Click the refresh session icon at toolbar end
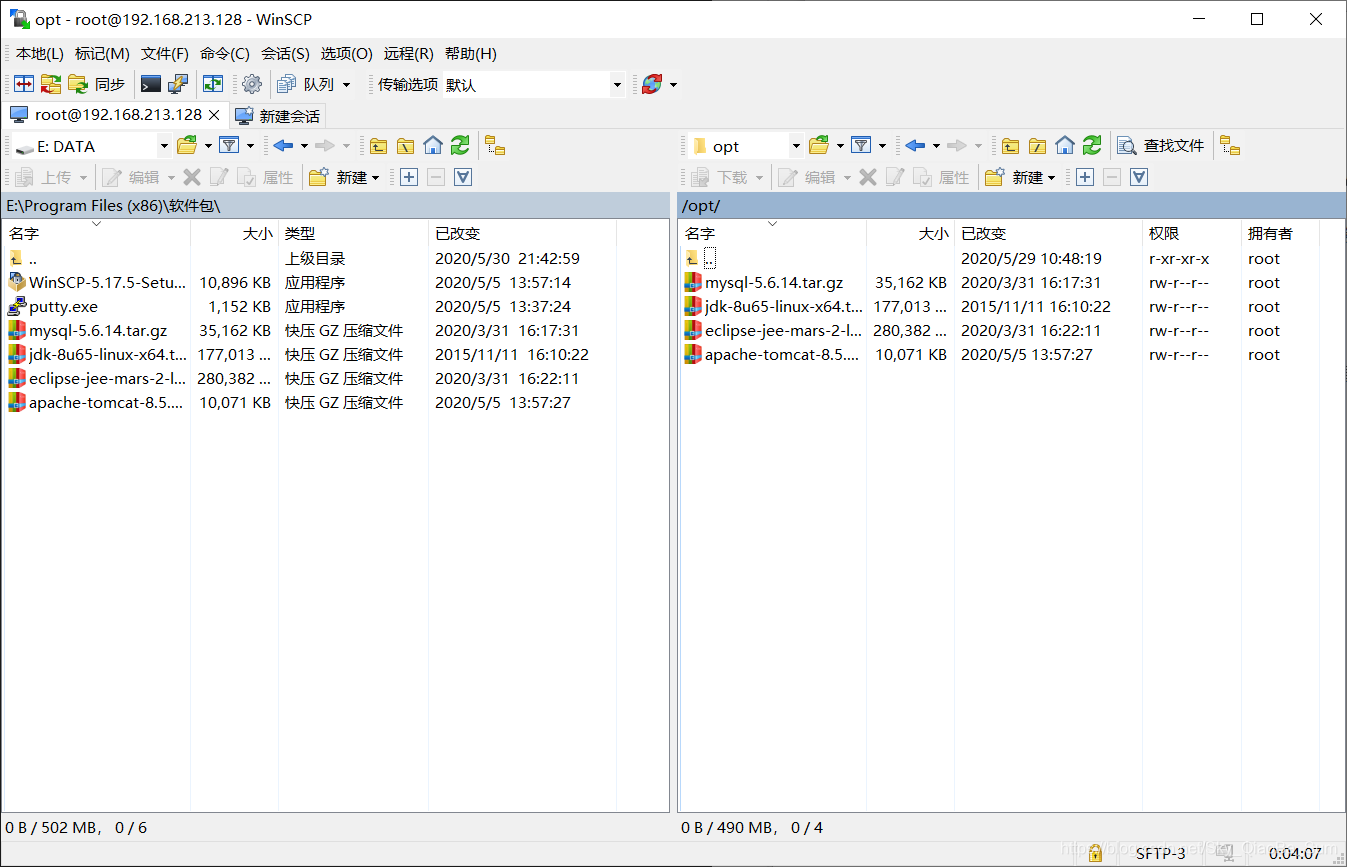The height and width of the screenshot is (867, 1347). [x=652, y=84]
